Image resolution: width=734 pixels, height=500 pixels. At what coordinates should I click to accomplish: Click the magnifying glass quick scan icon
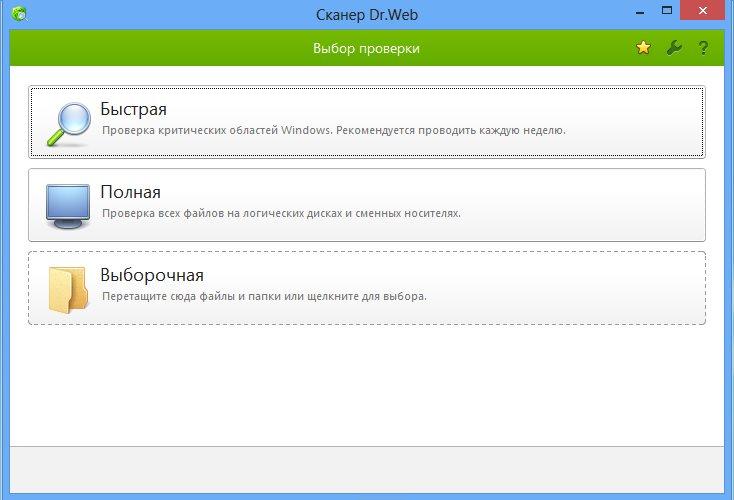pyautogui.click(x=68, y=124)
